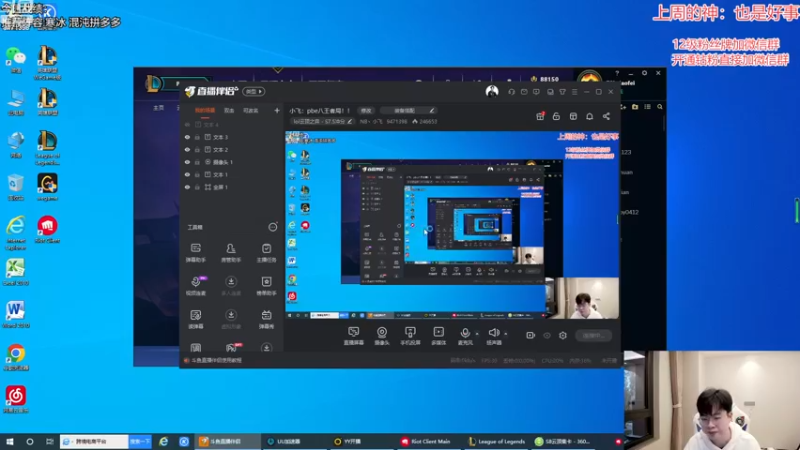Hide the 文本 1 source layer
This screenshot has width=800, height=450.
187,174
